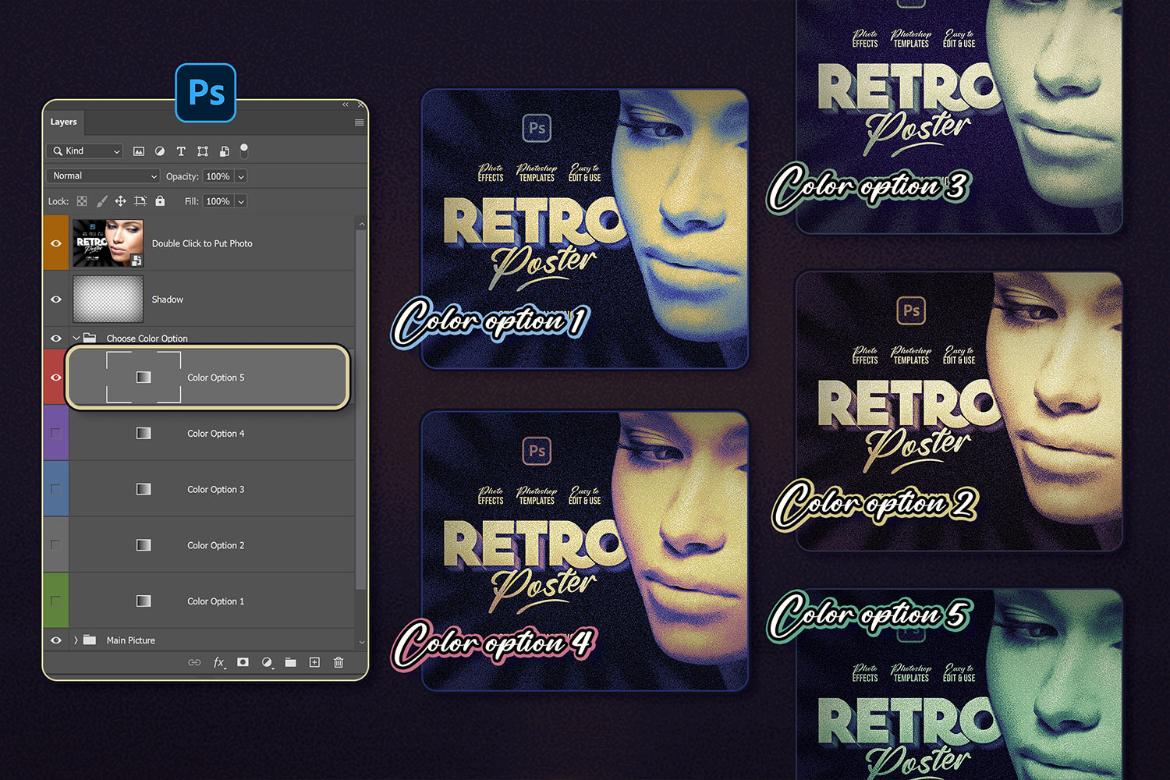The width and height of the screenshot is (1170, 780).
Task: Lock image pixels brush icon
Action: (x=101, y=202)
